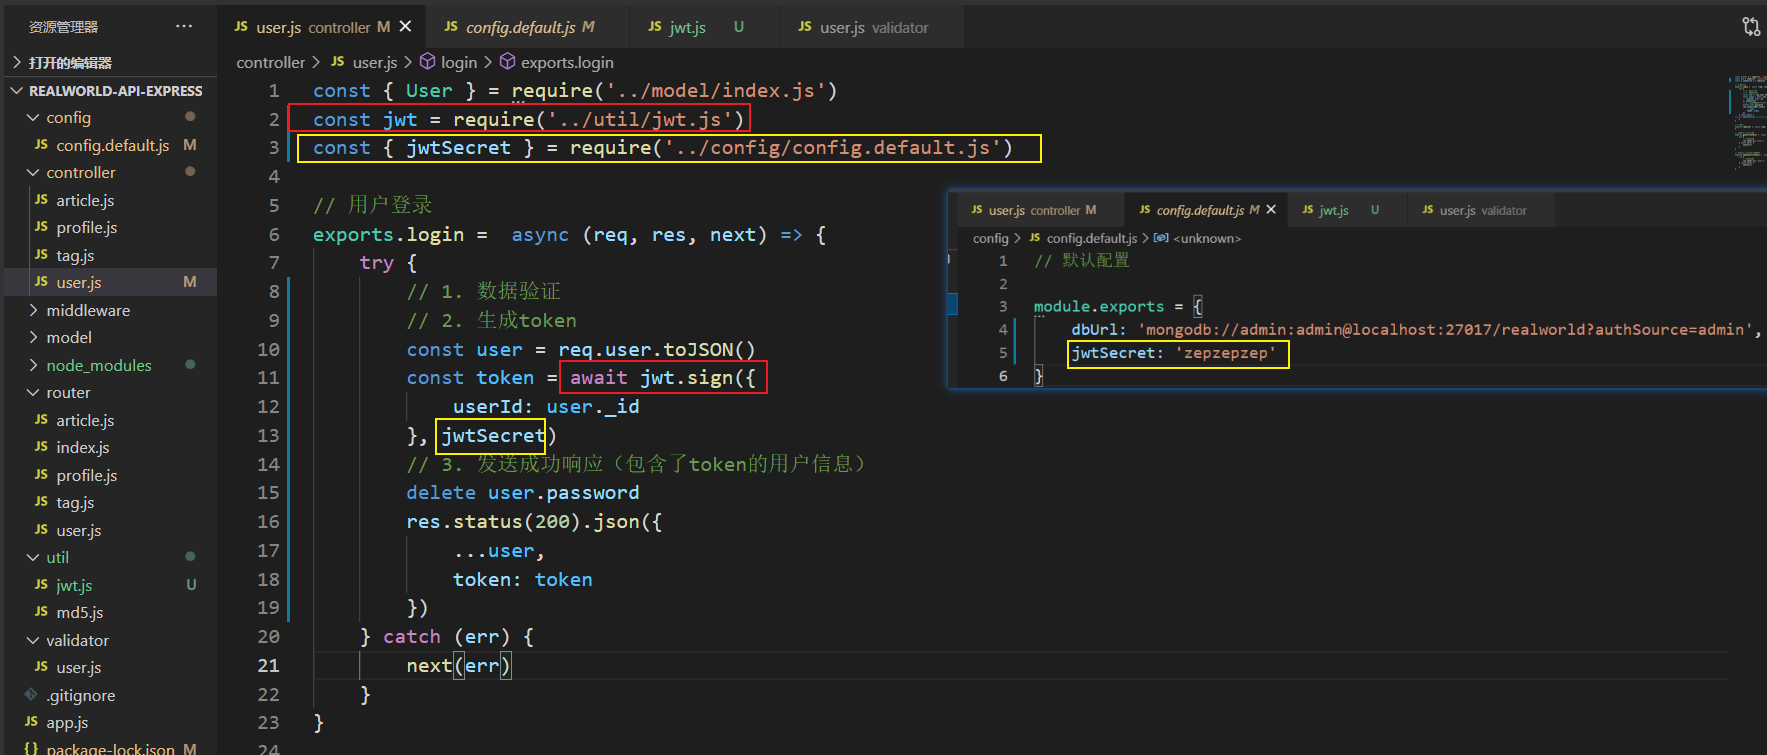Collapse the controller folder

point(33,173)
